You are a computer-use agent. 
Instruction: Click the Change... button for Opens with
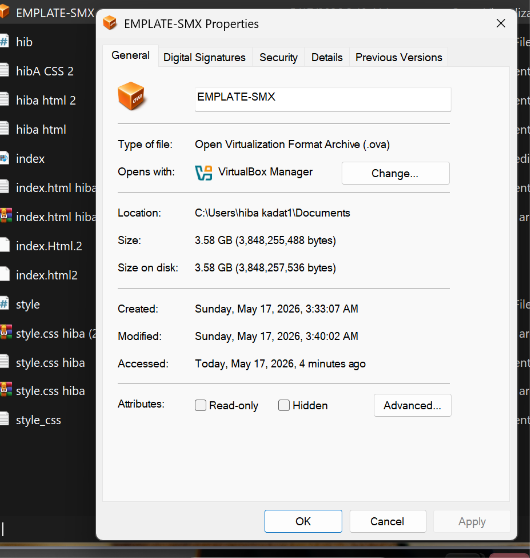point(395,173)
